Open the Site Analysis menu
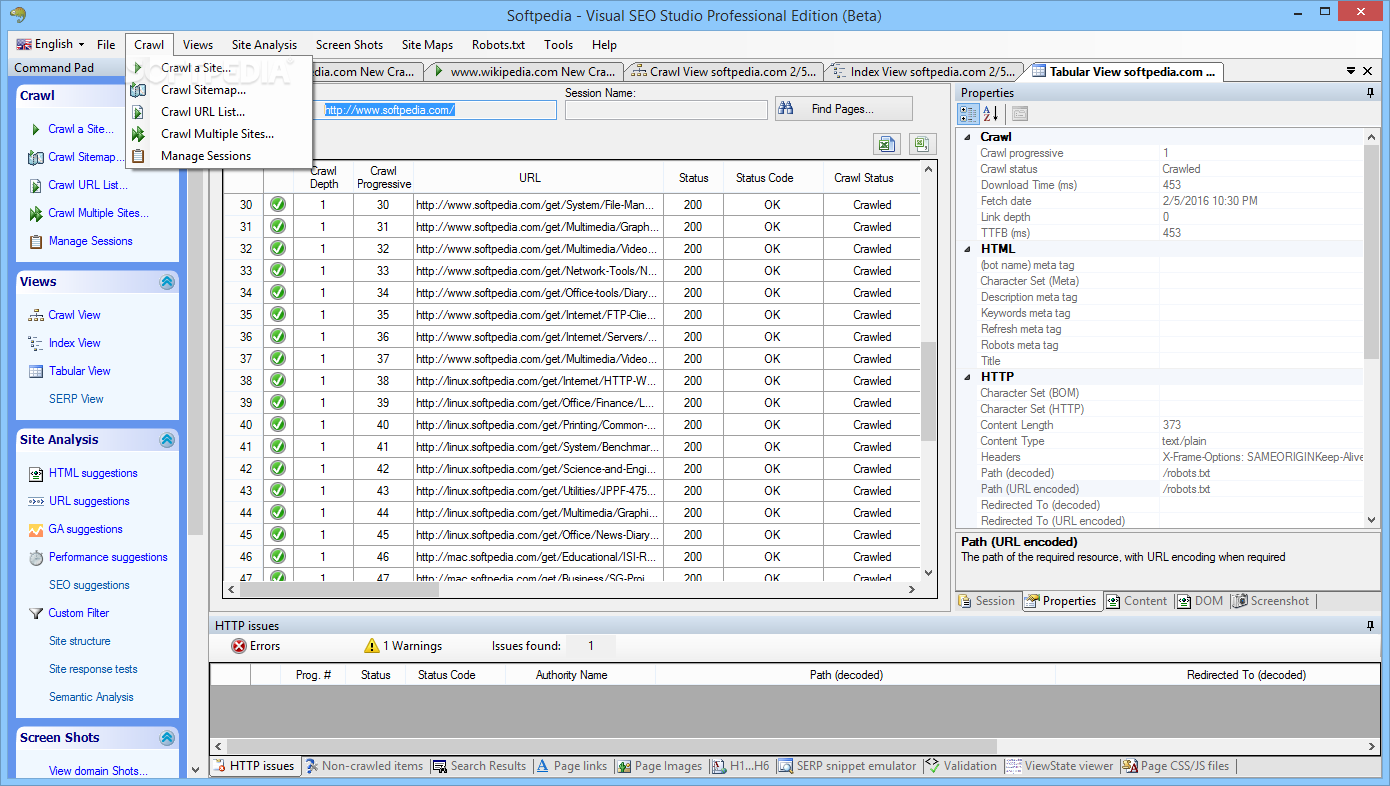The image size is (1390, 786). 264,45
